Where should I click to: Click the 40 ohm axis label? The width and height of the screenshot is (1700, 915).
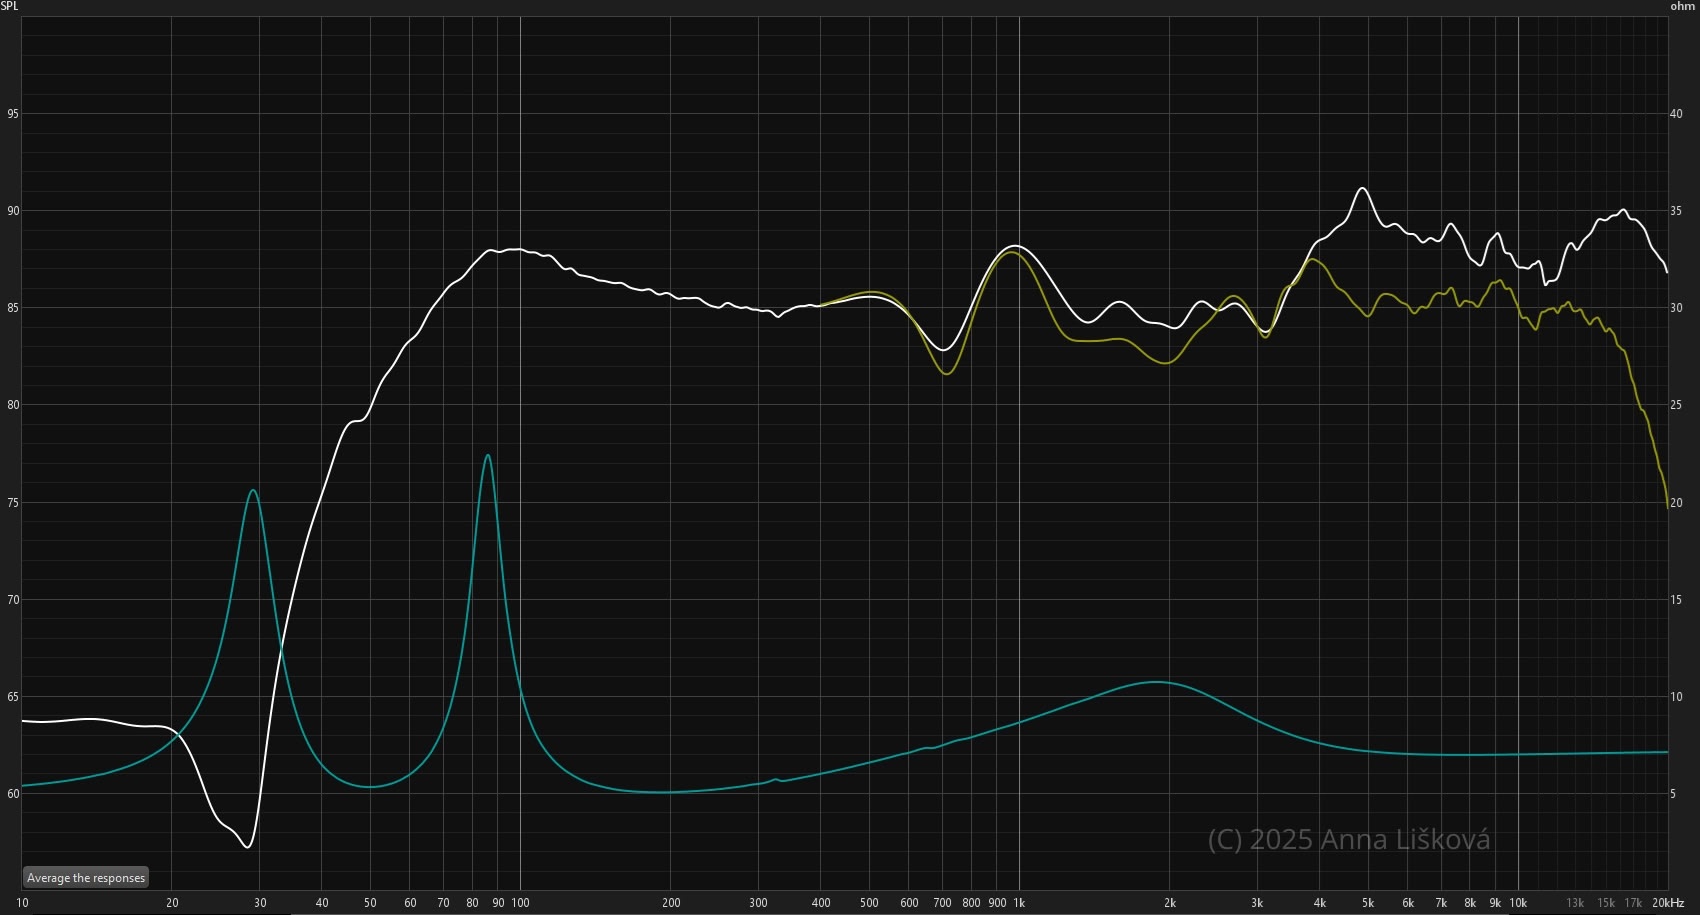click(x=1676, y=114)
